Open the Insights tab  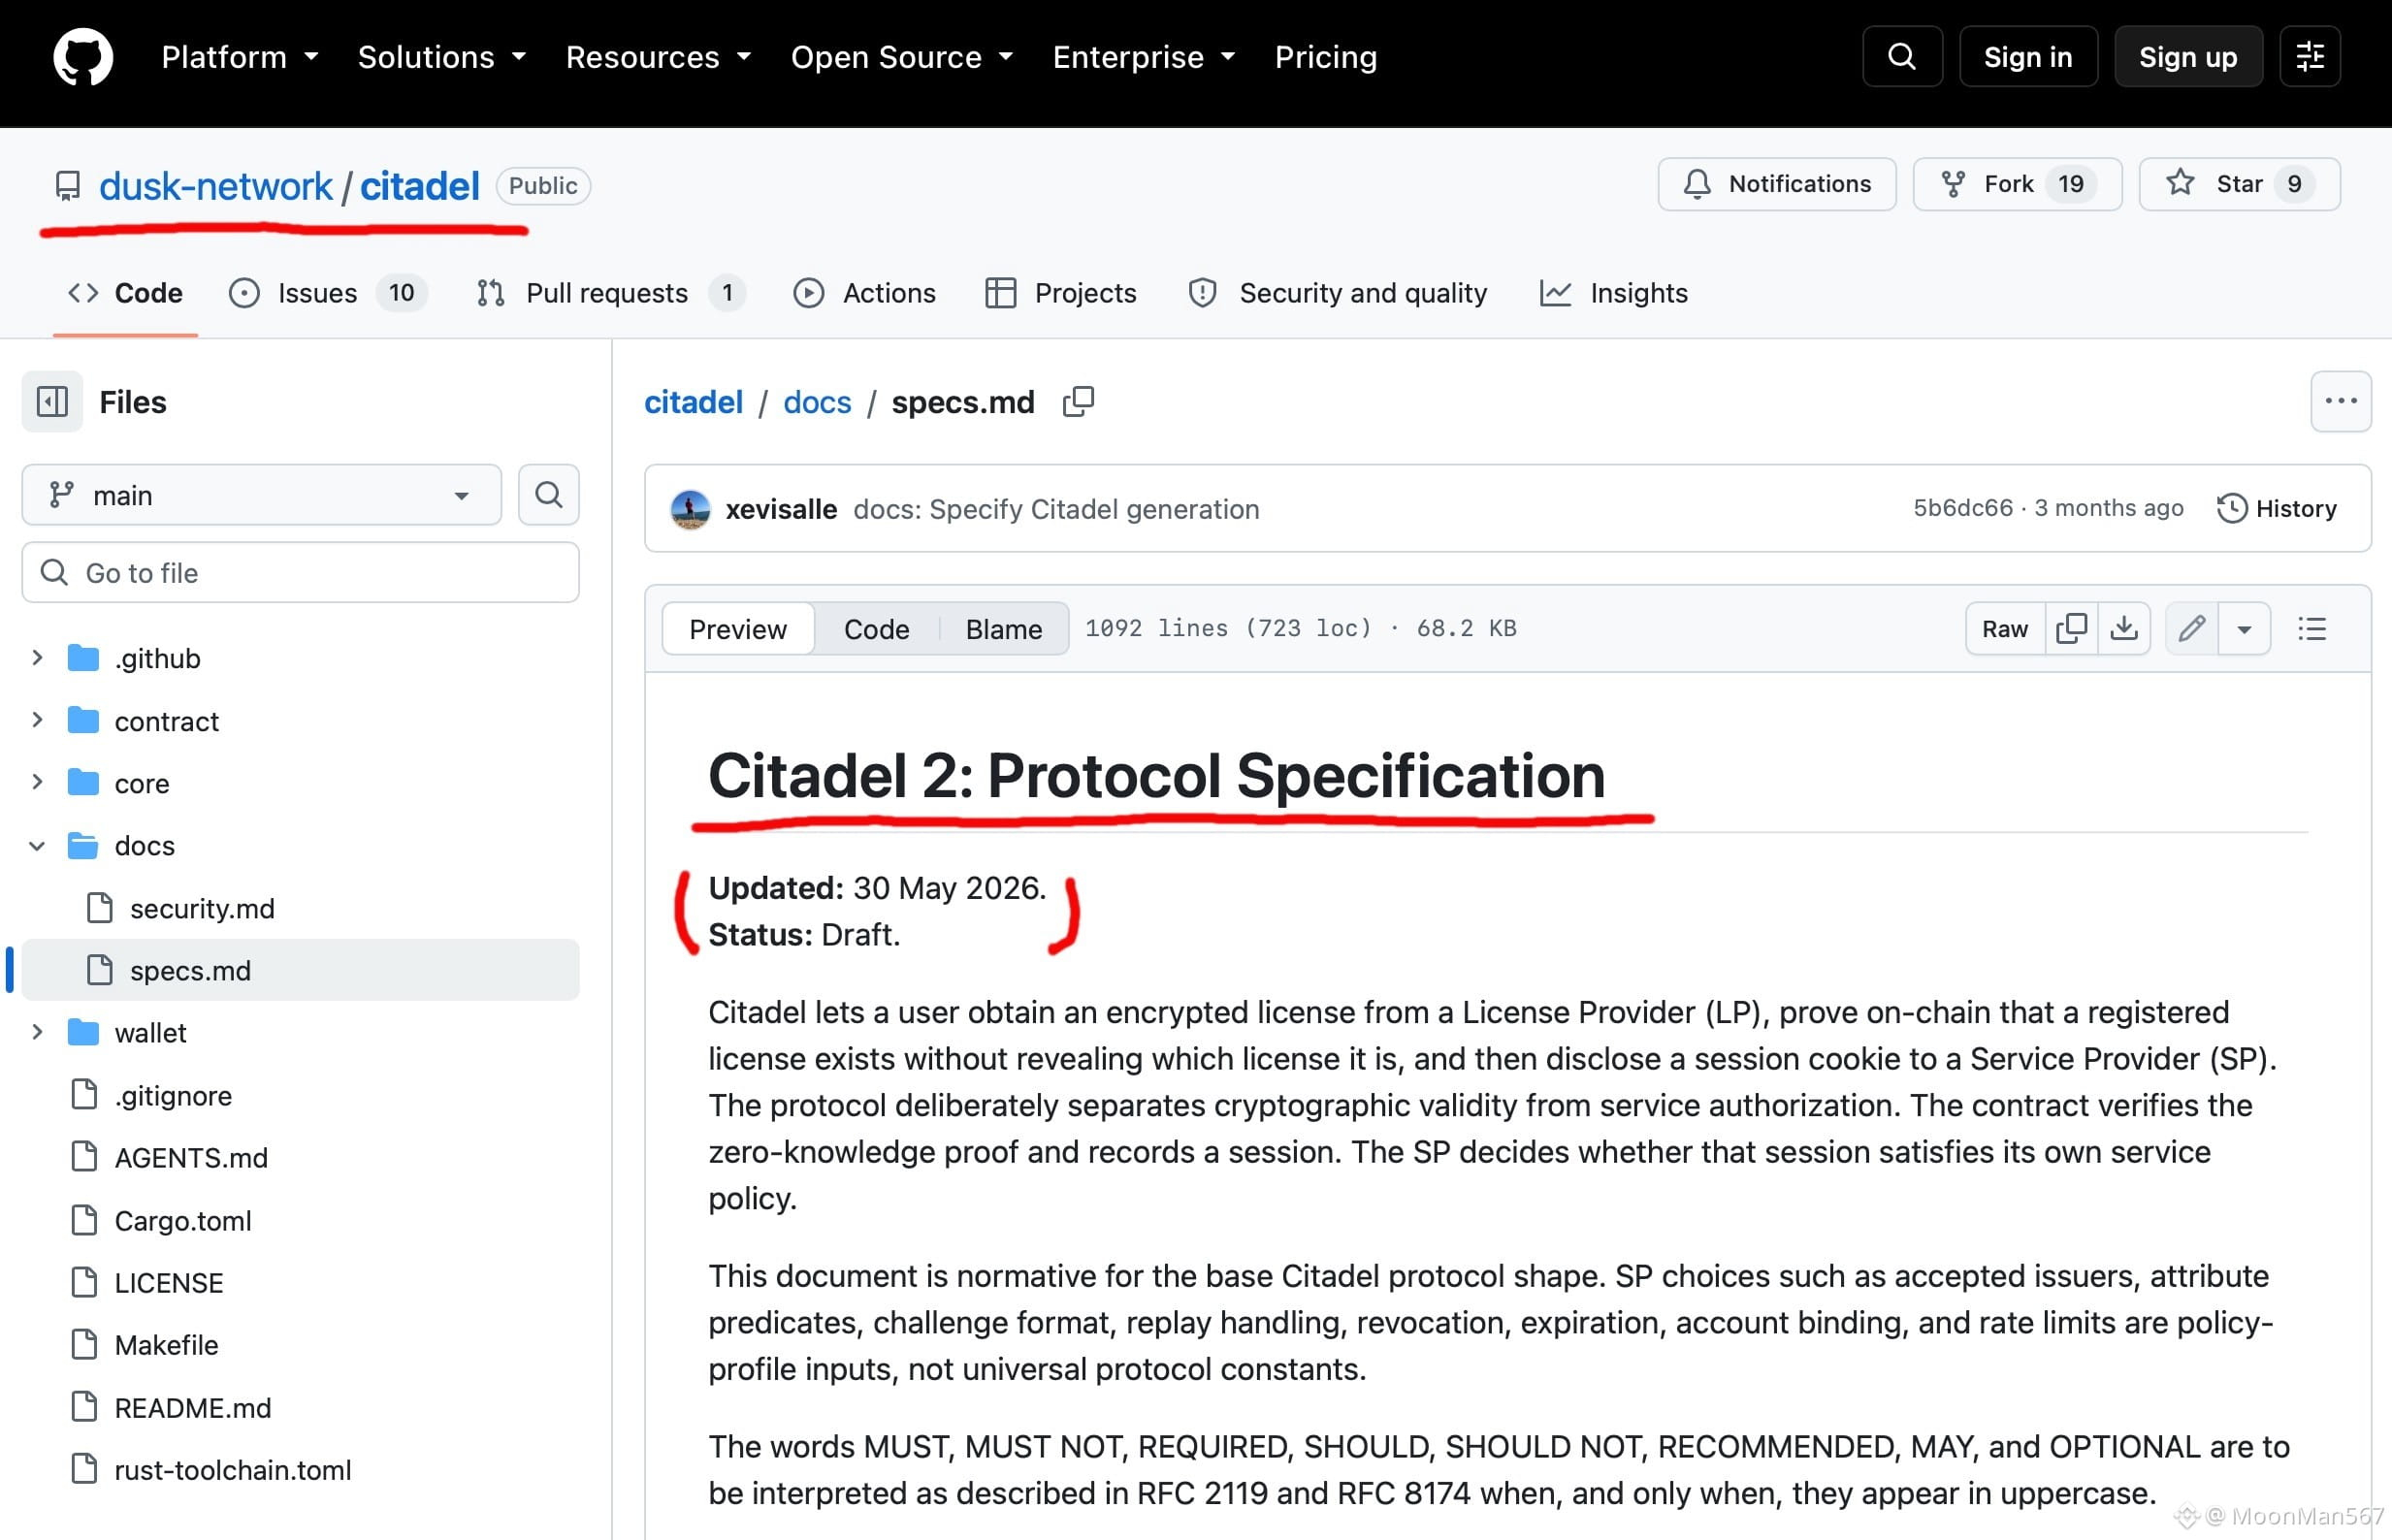1613,293
